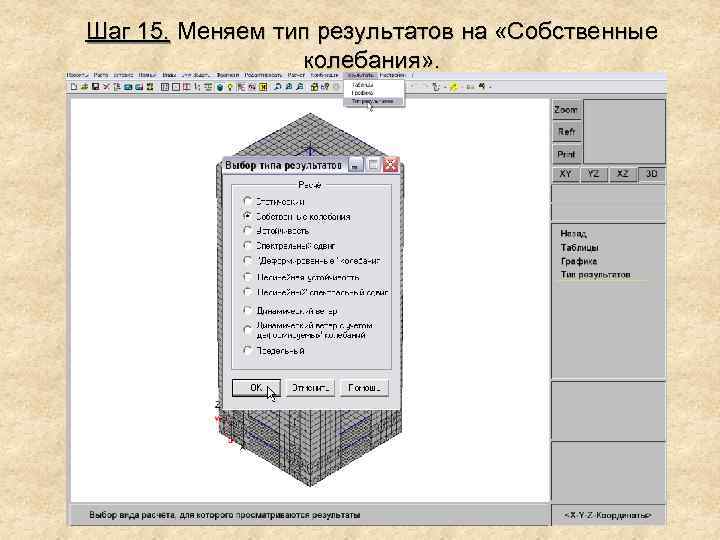Close the Выбор типа результатов dialog
This screenshot has width=720, height=540.
[x=391, y=165]
